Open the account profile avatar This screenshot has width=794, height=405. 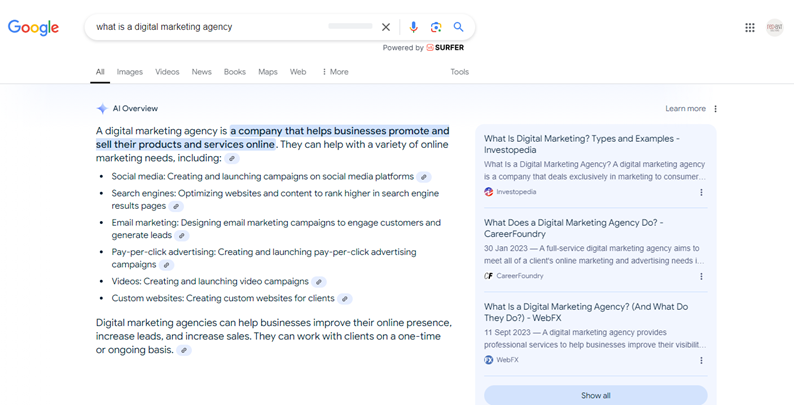click(775, 27)
